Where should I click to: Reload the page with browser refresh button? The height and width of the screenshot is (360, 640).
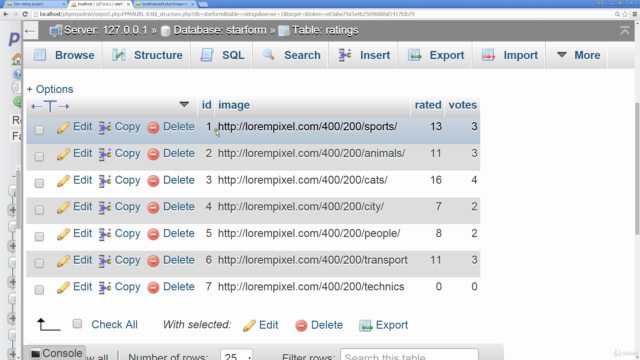pyautogui.click(x=24, y=14)
